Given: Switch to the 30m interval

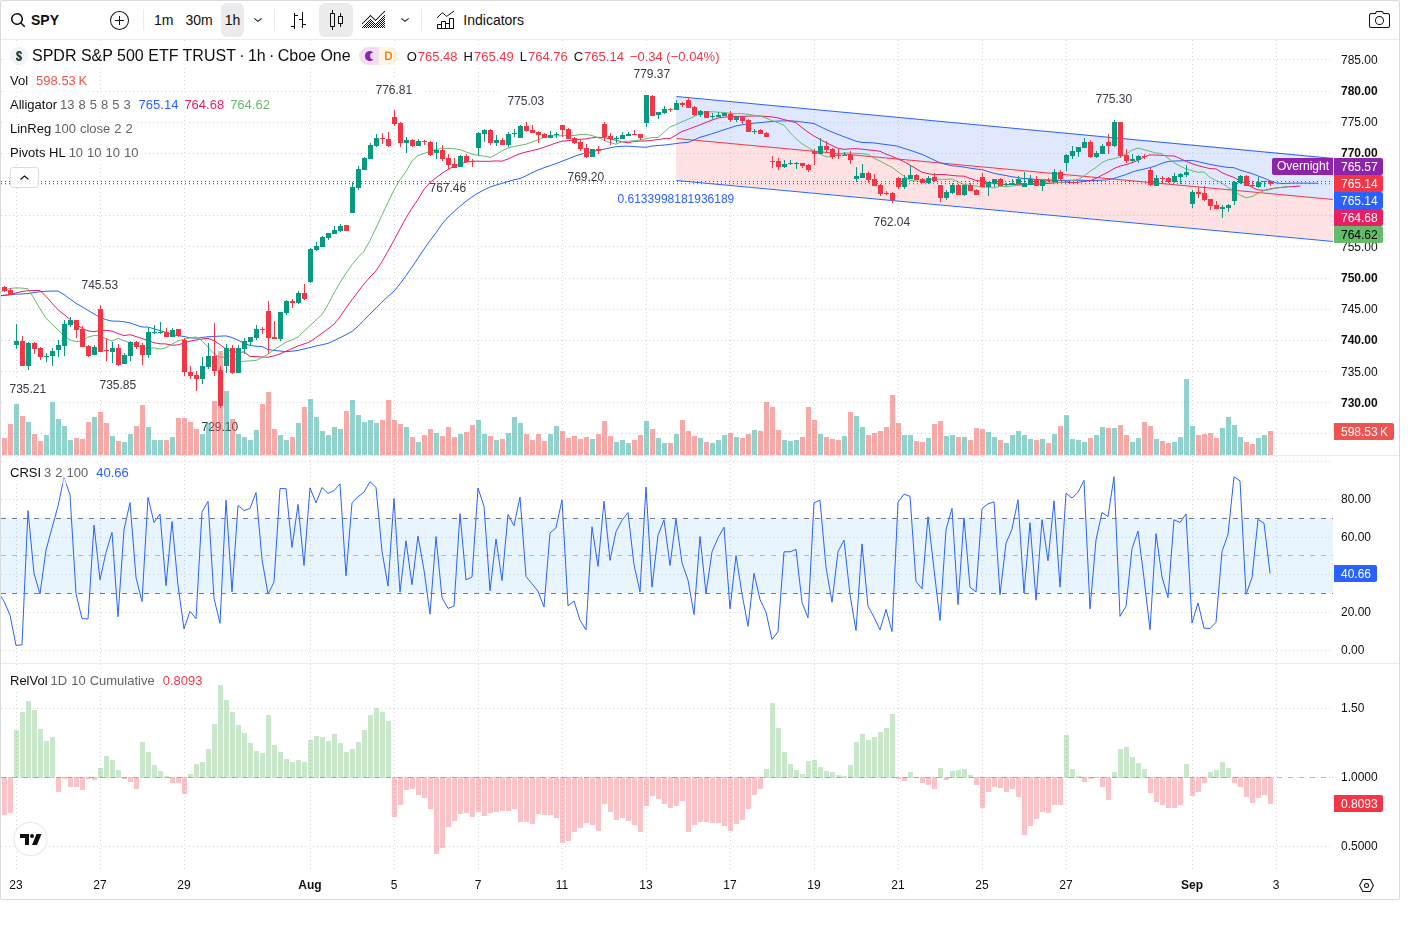Looking at the screenshot, I should 199,20.
